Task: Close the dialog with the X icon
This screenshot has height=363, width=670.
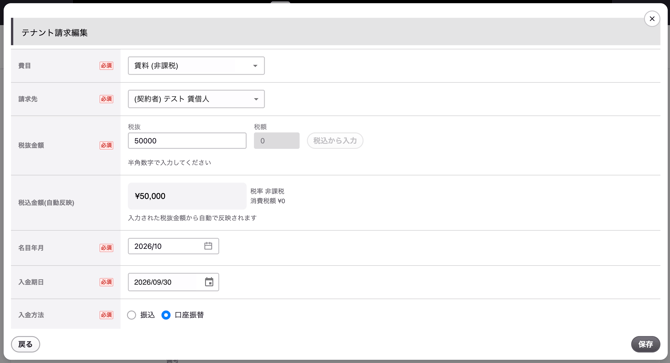Action: point(652,19)
